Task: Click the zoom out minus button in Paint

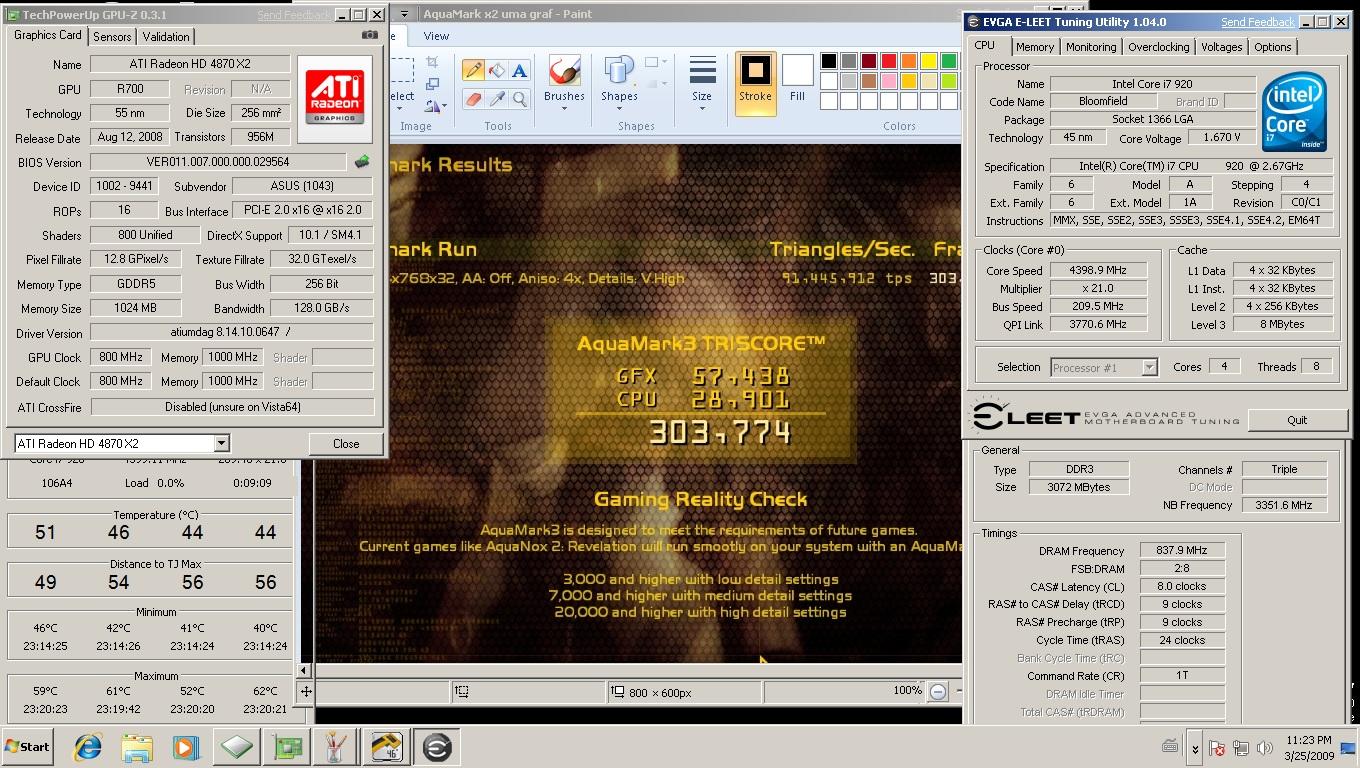Action: [938, 691]
